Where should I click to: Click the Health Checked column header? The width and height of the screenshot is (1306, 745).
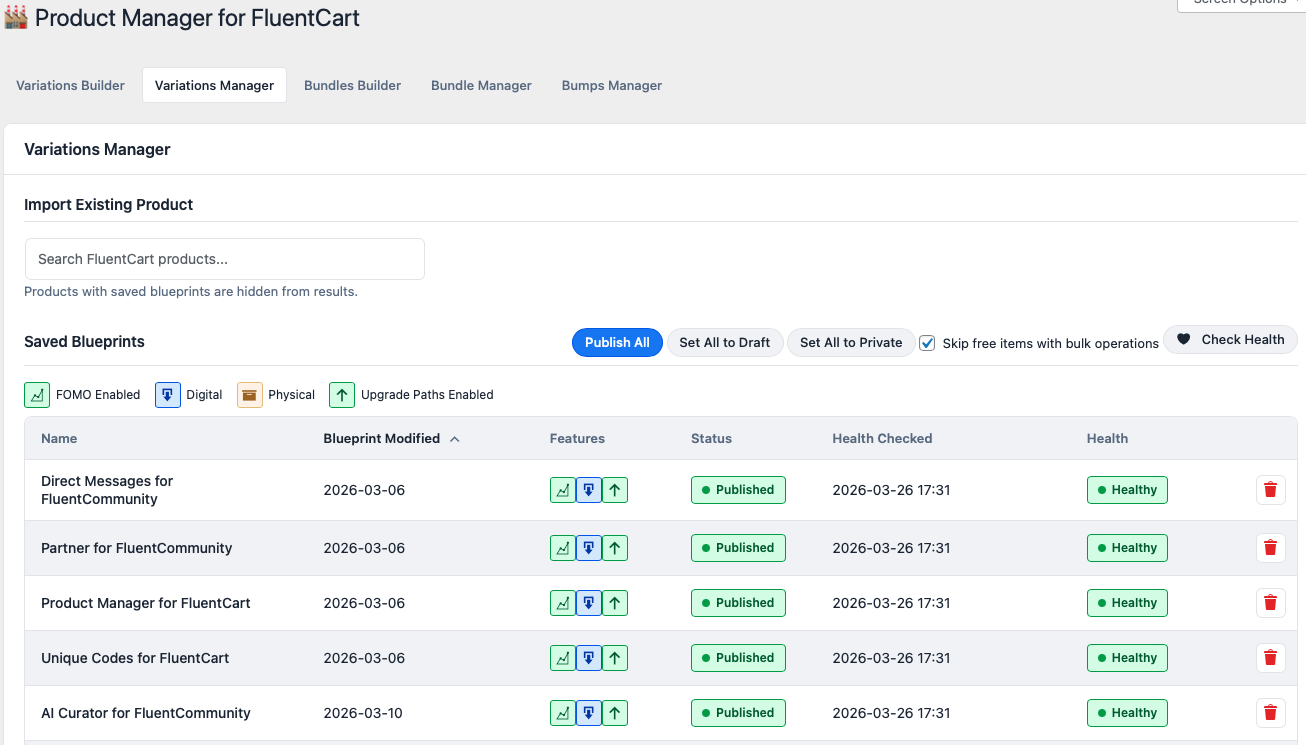click(882, 439)
